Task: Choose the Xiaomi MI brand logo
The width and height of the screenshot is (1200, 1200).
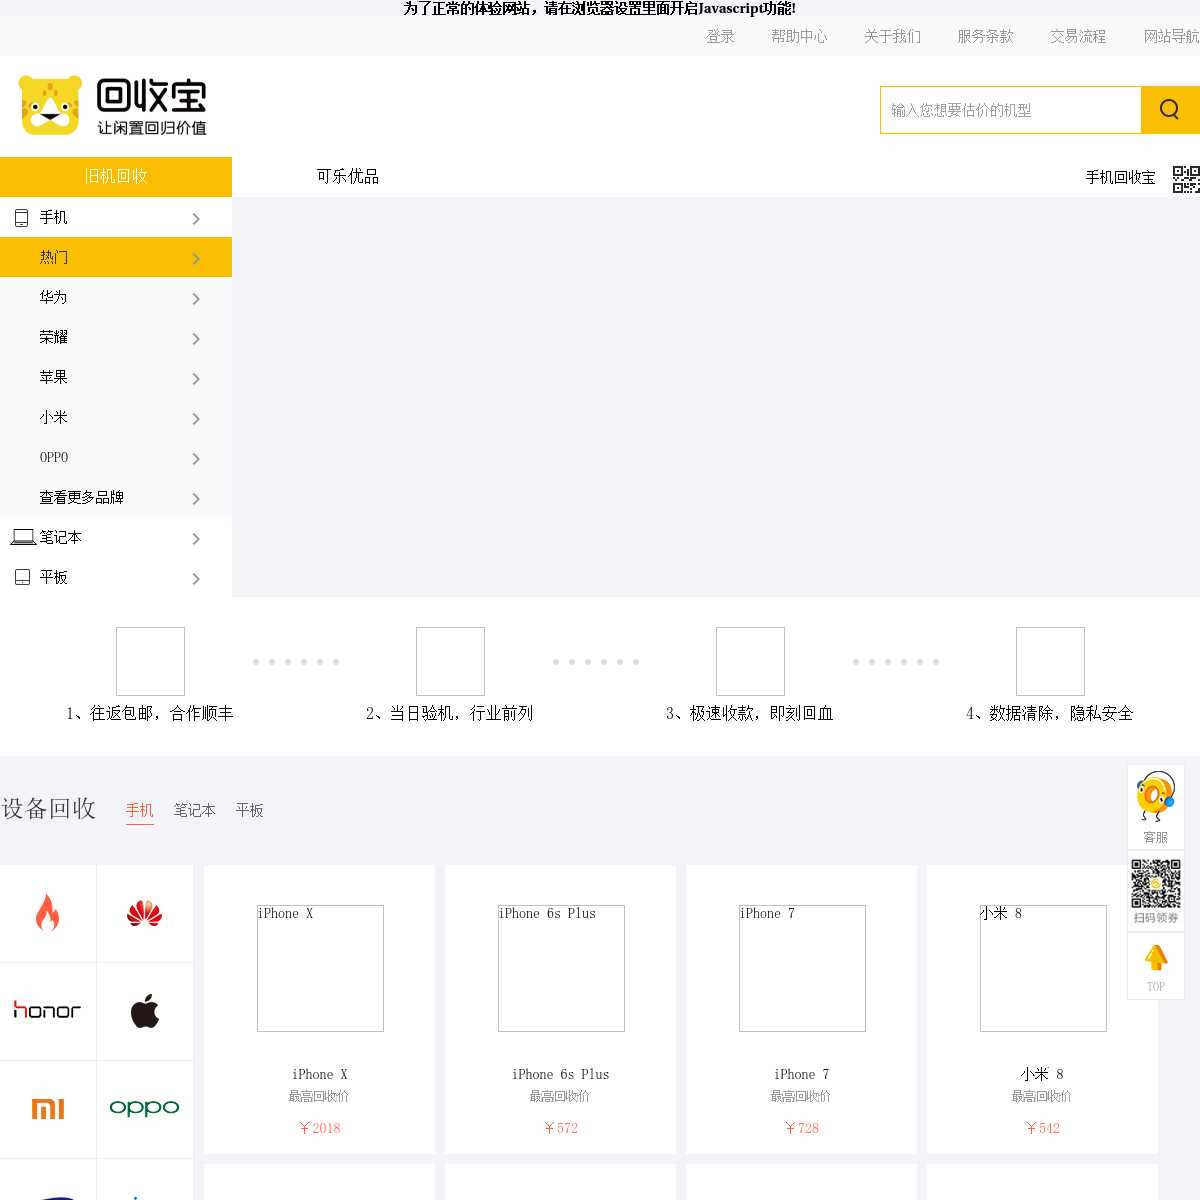Action: [x=47, y=1108]
